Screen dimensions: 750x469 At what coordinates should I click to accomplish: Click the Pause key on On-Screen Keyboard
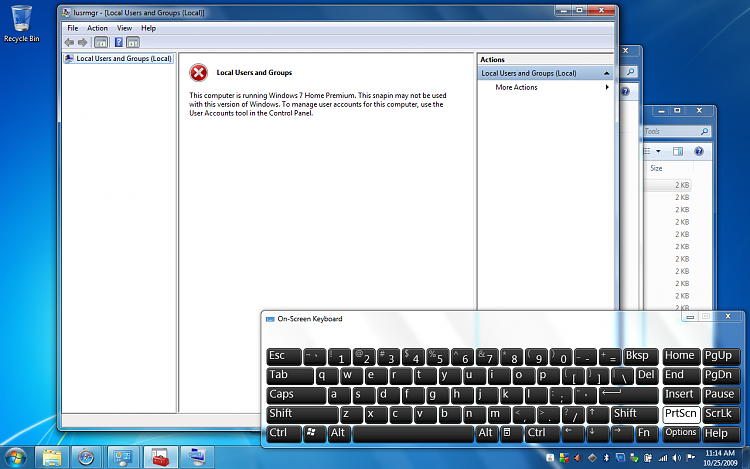(721, 395)
